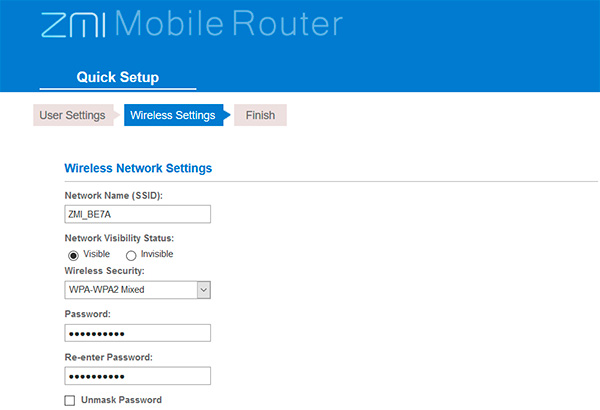600x410 pixels.
Task: Focus the Network Name (SSID) field
Action: [x=137, y=214]
